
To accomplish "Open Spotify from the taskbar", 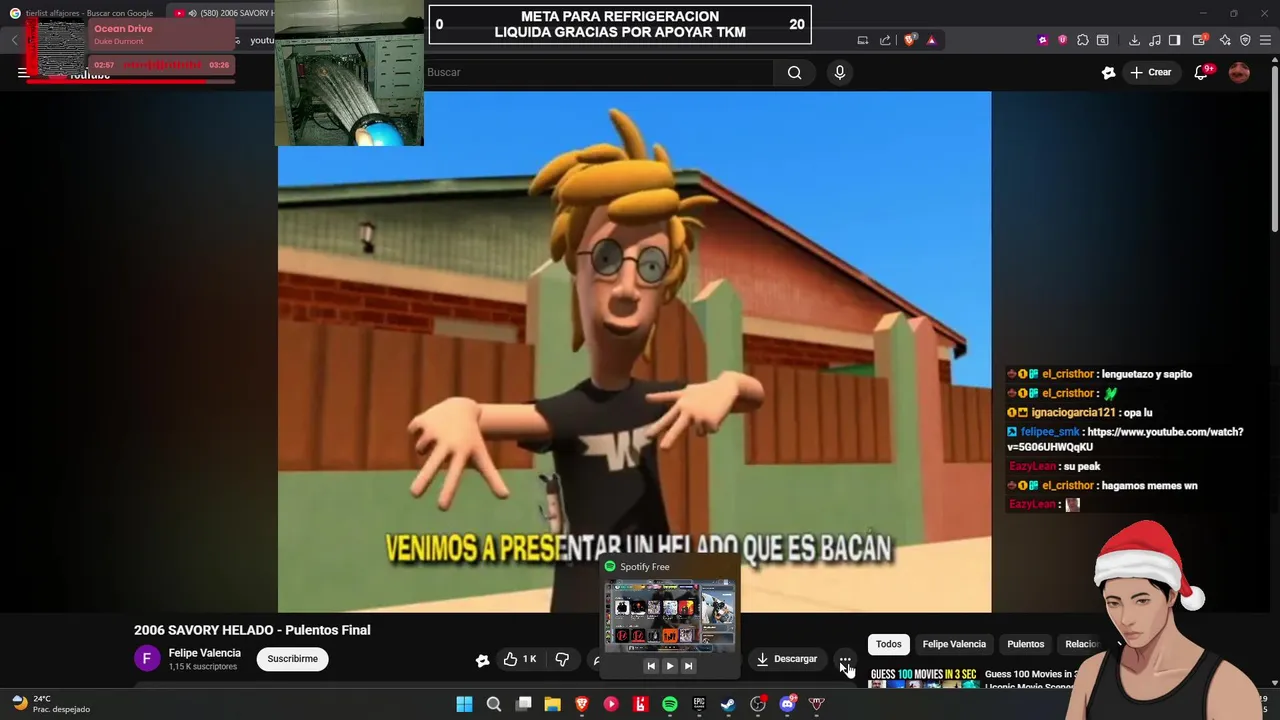I will [669, 704].
